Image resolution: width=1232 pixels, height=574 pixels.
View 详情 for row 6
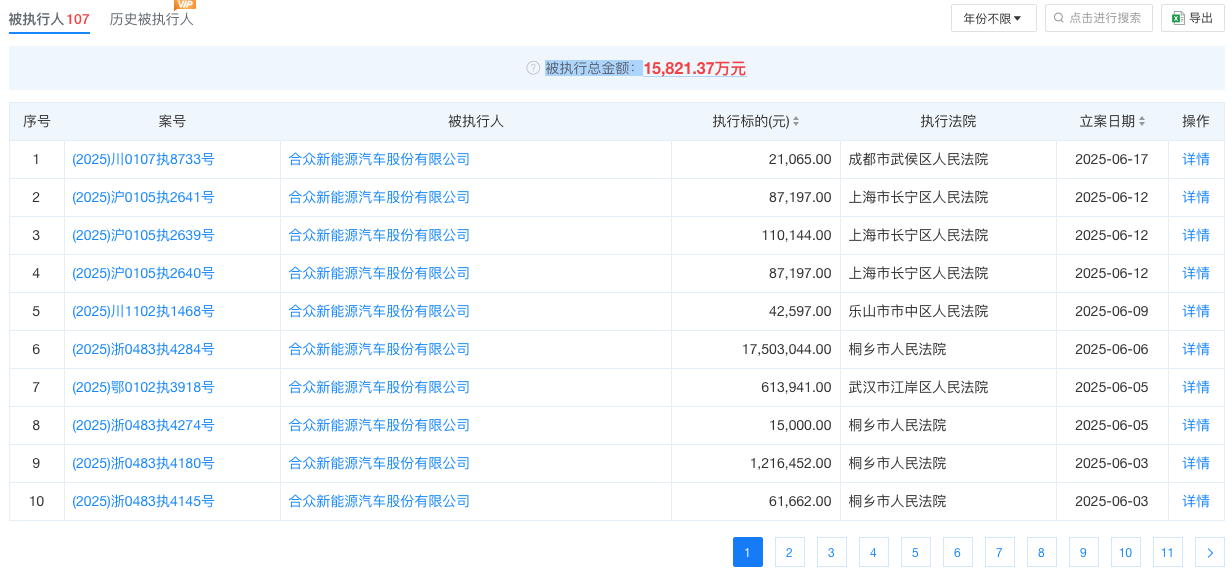pos(1196,349)
